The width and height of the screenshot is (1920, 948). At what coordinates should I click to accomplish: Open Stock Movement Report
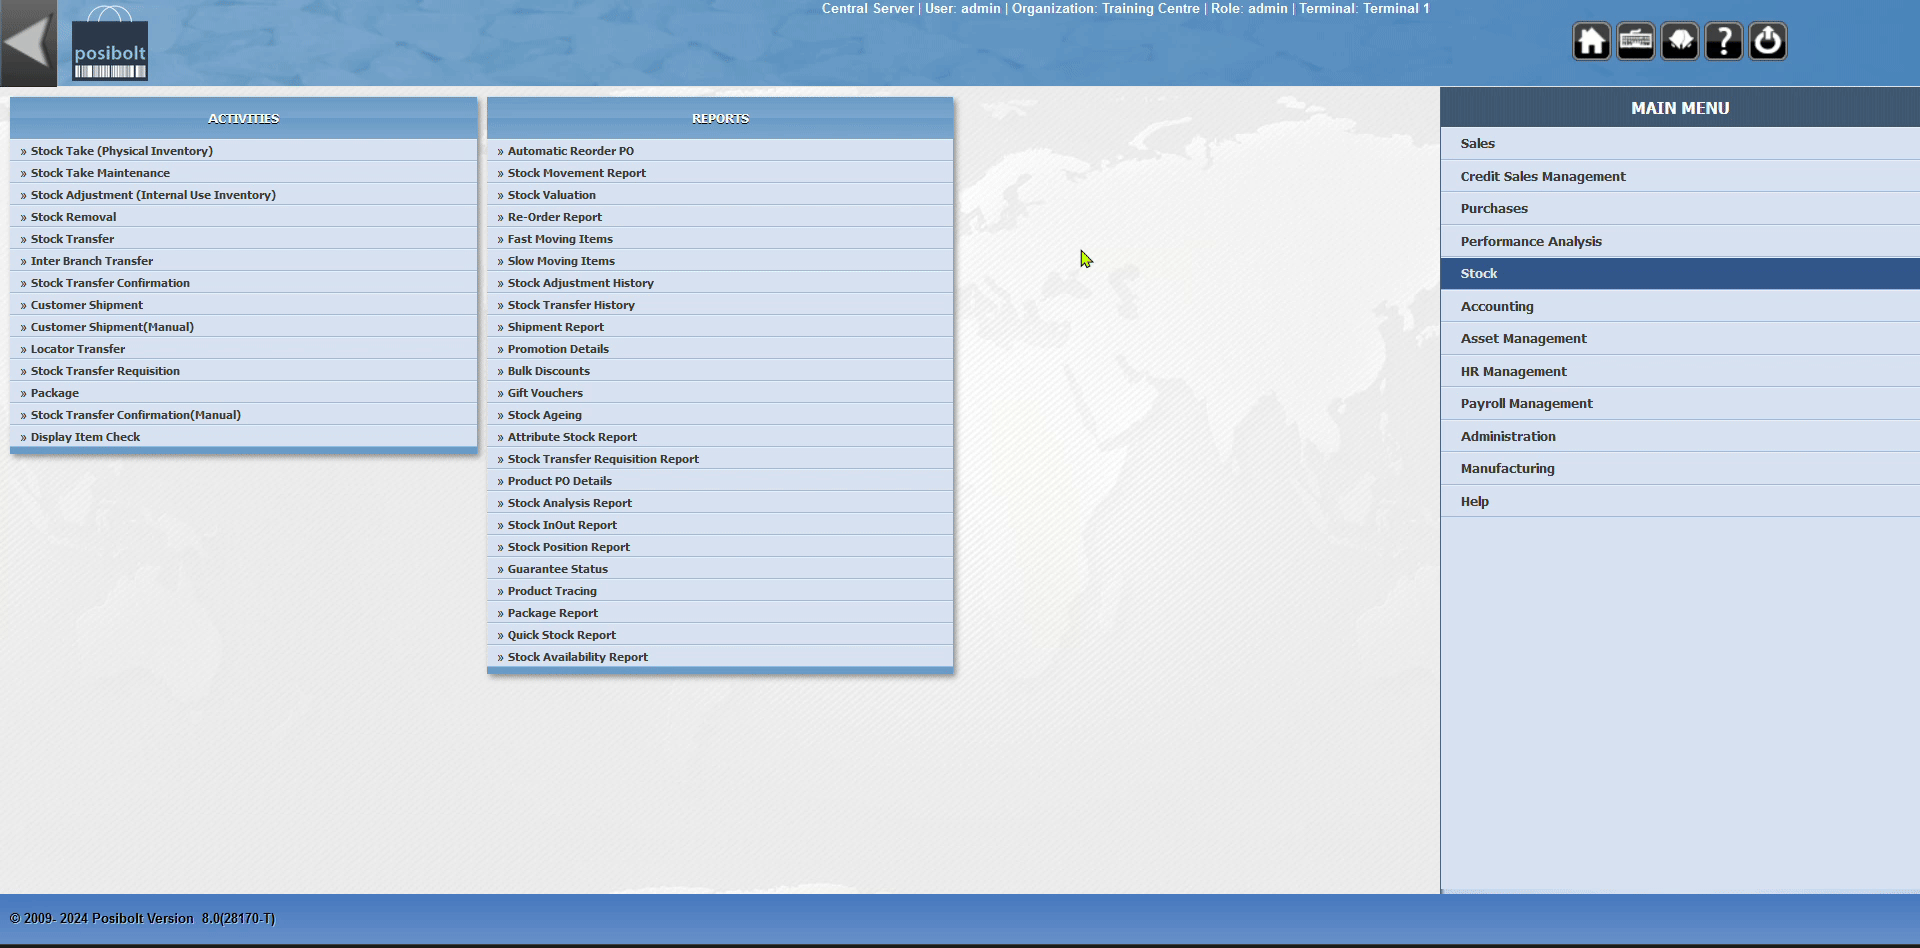point(720,173)
